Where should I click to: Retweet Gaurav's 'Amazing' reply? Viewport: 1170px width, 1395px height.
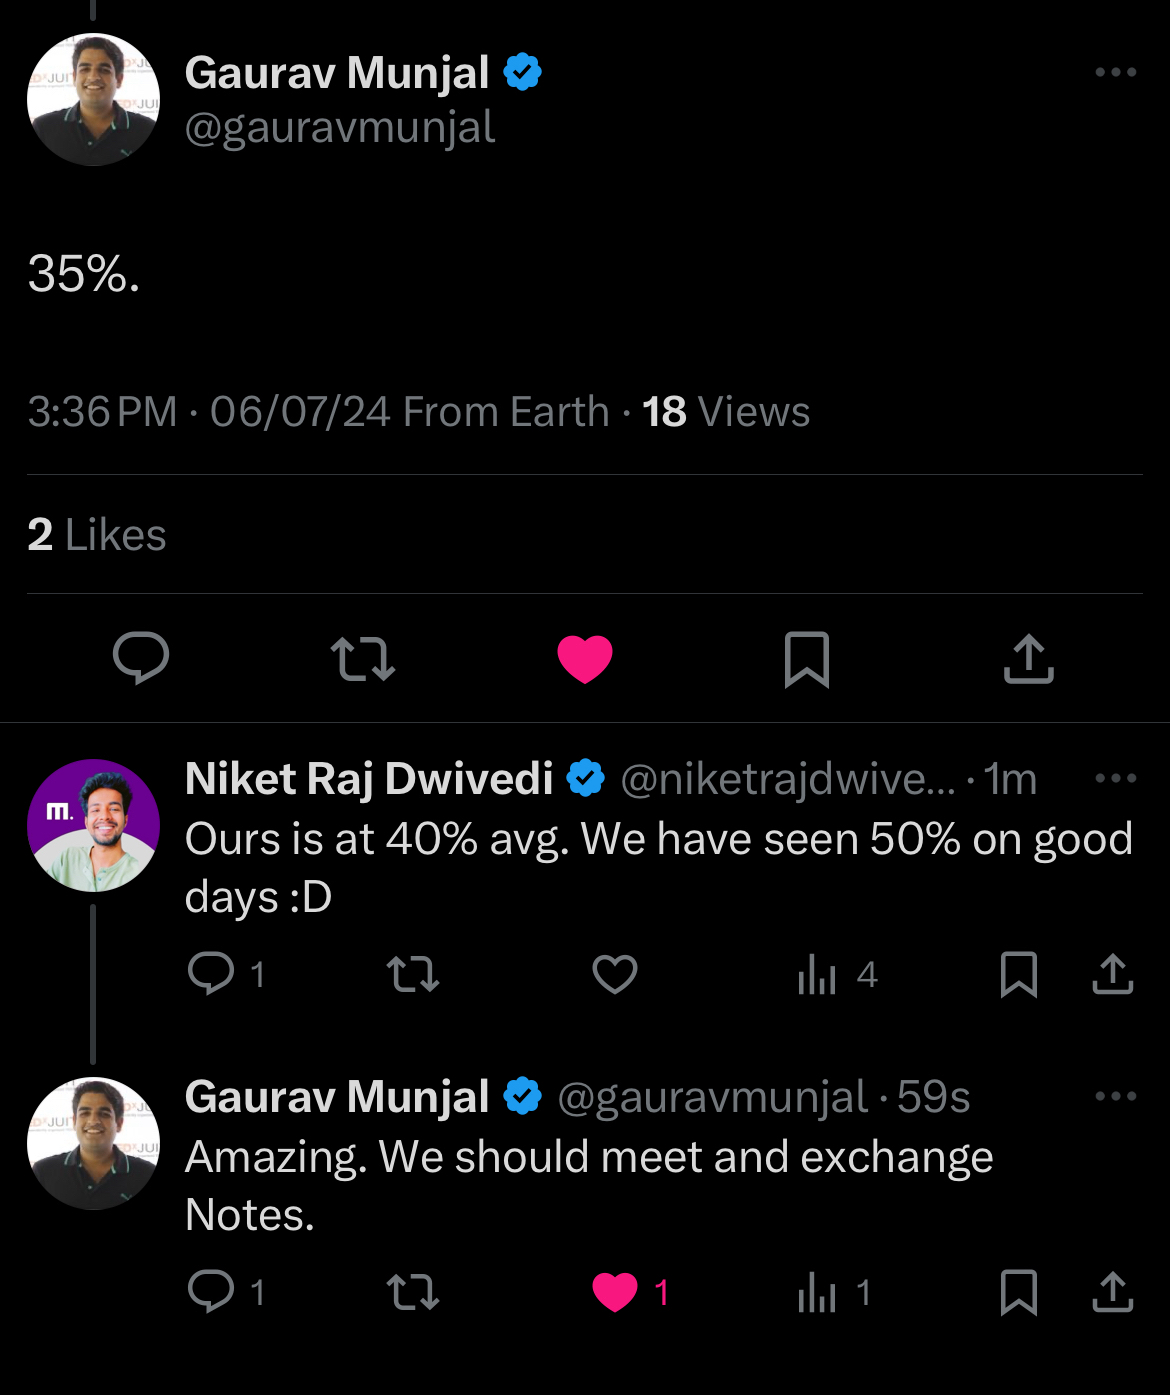tap(413, 1292)
